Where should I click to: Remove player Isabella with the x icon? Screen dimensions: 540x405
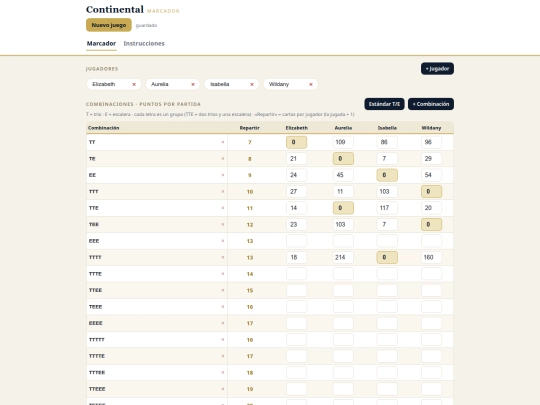click(x=252, y=84)
